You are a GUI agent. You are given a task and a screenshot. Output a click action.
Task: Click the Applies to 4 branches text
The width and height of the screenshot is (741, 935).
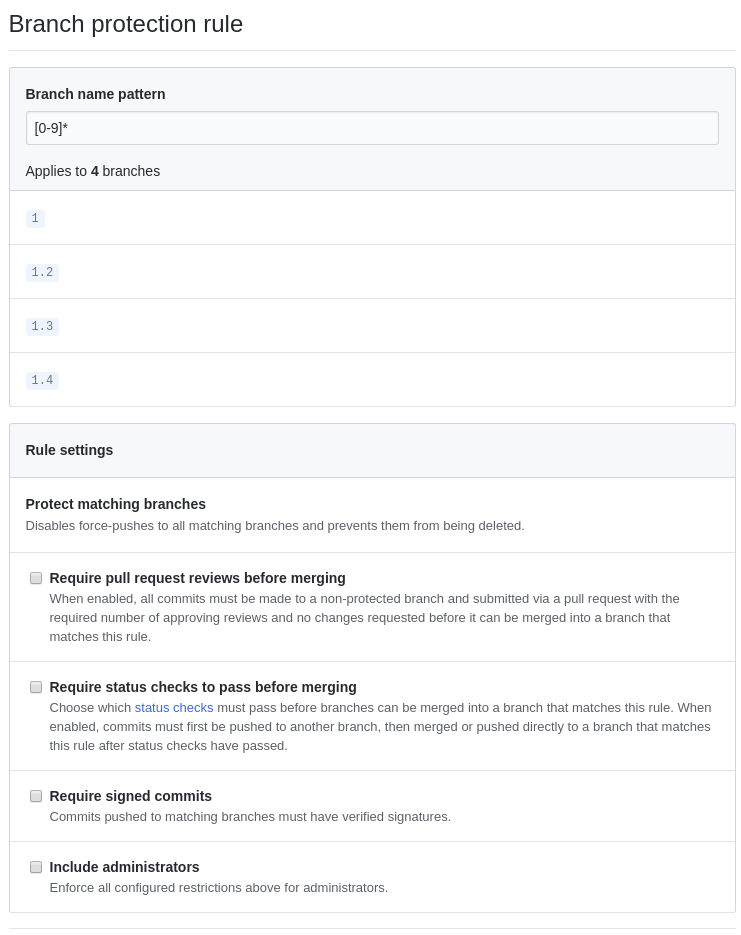[x=93, y=171]
